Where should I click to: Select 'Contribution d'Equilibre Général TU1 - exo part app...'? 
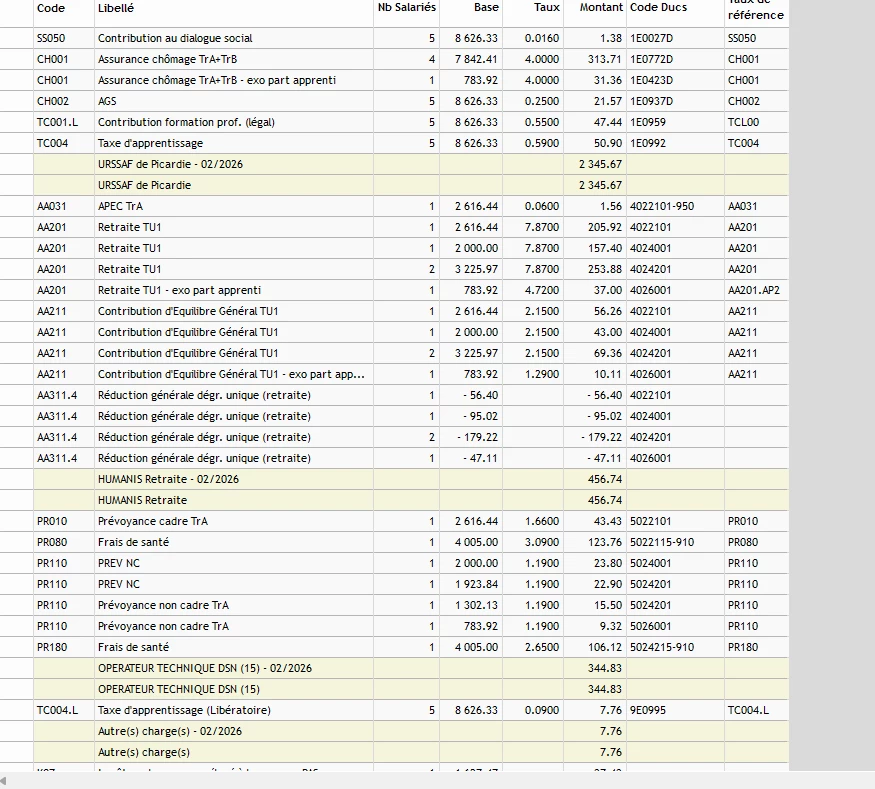[x=231, y=374]
